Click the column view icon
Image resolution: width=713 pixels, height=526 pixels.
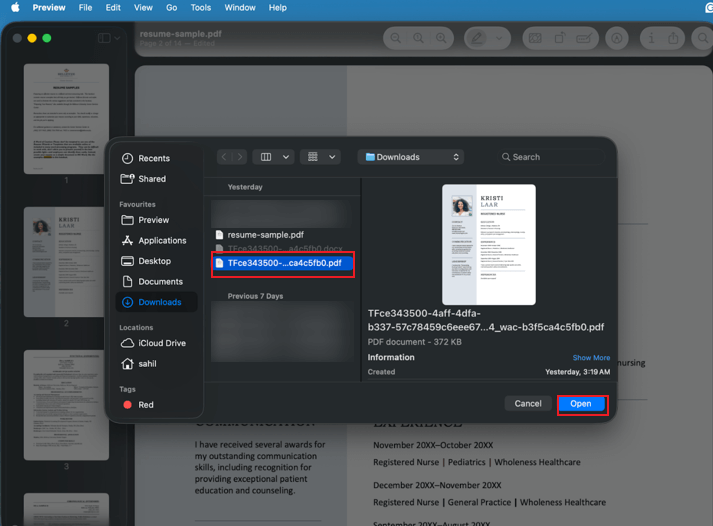pos(266,157)
